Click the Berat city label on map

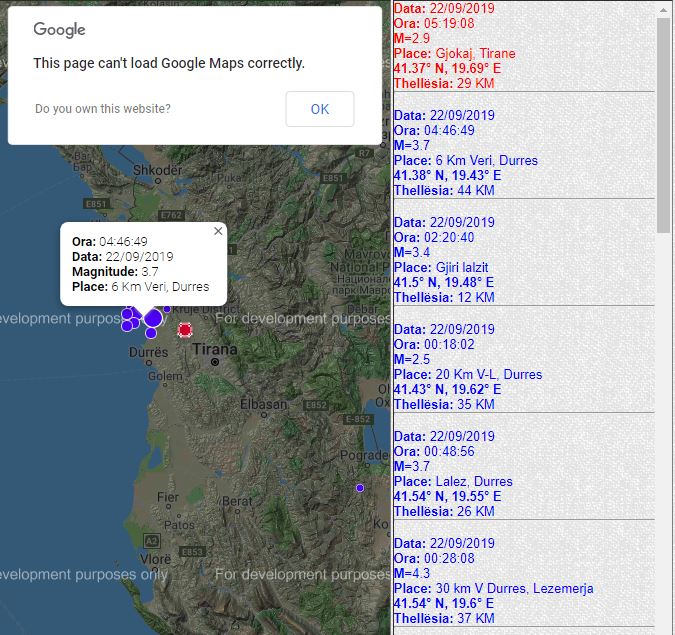[x=237, y=501]
